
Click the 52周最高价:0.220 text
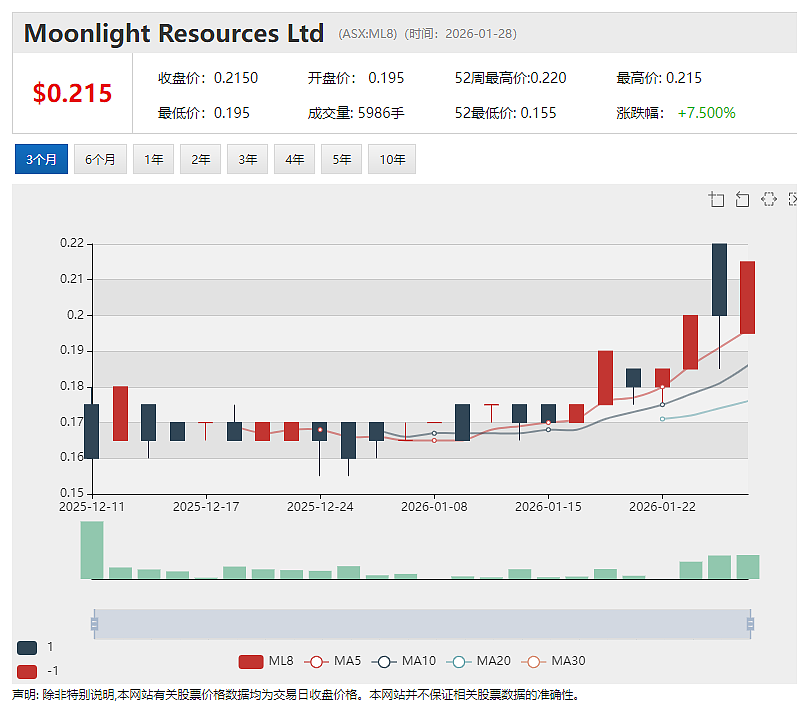click(x=510, y=78)
